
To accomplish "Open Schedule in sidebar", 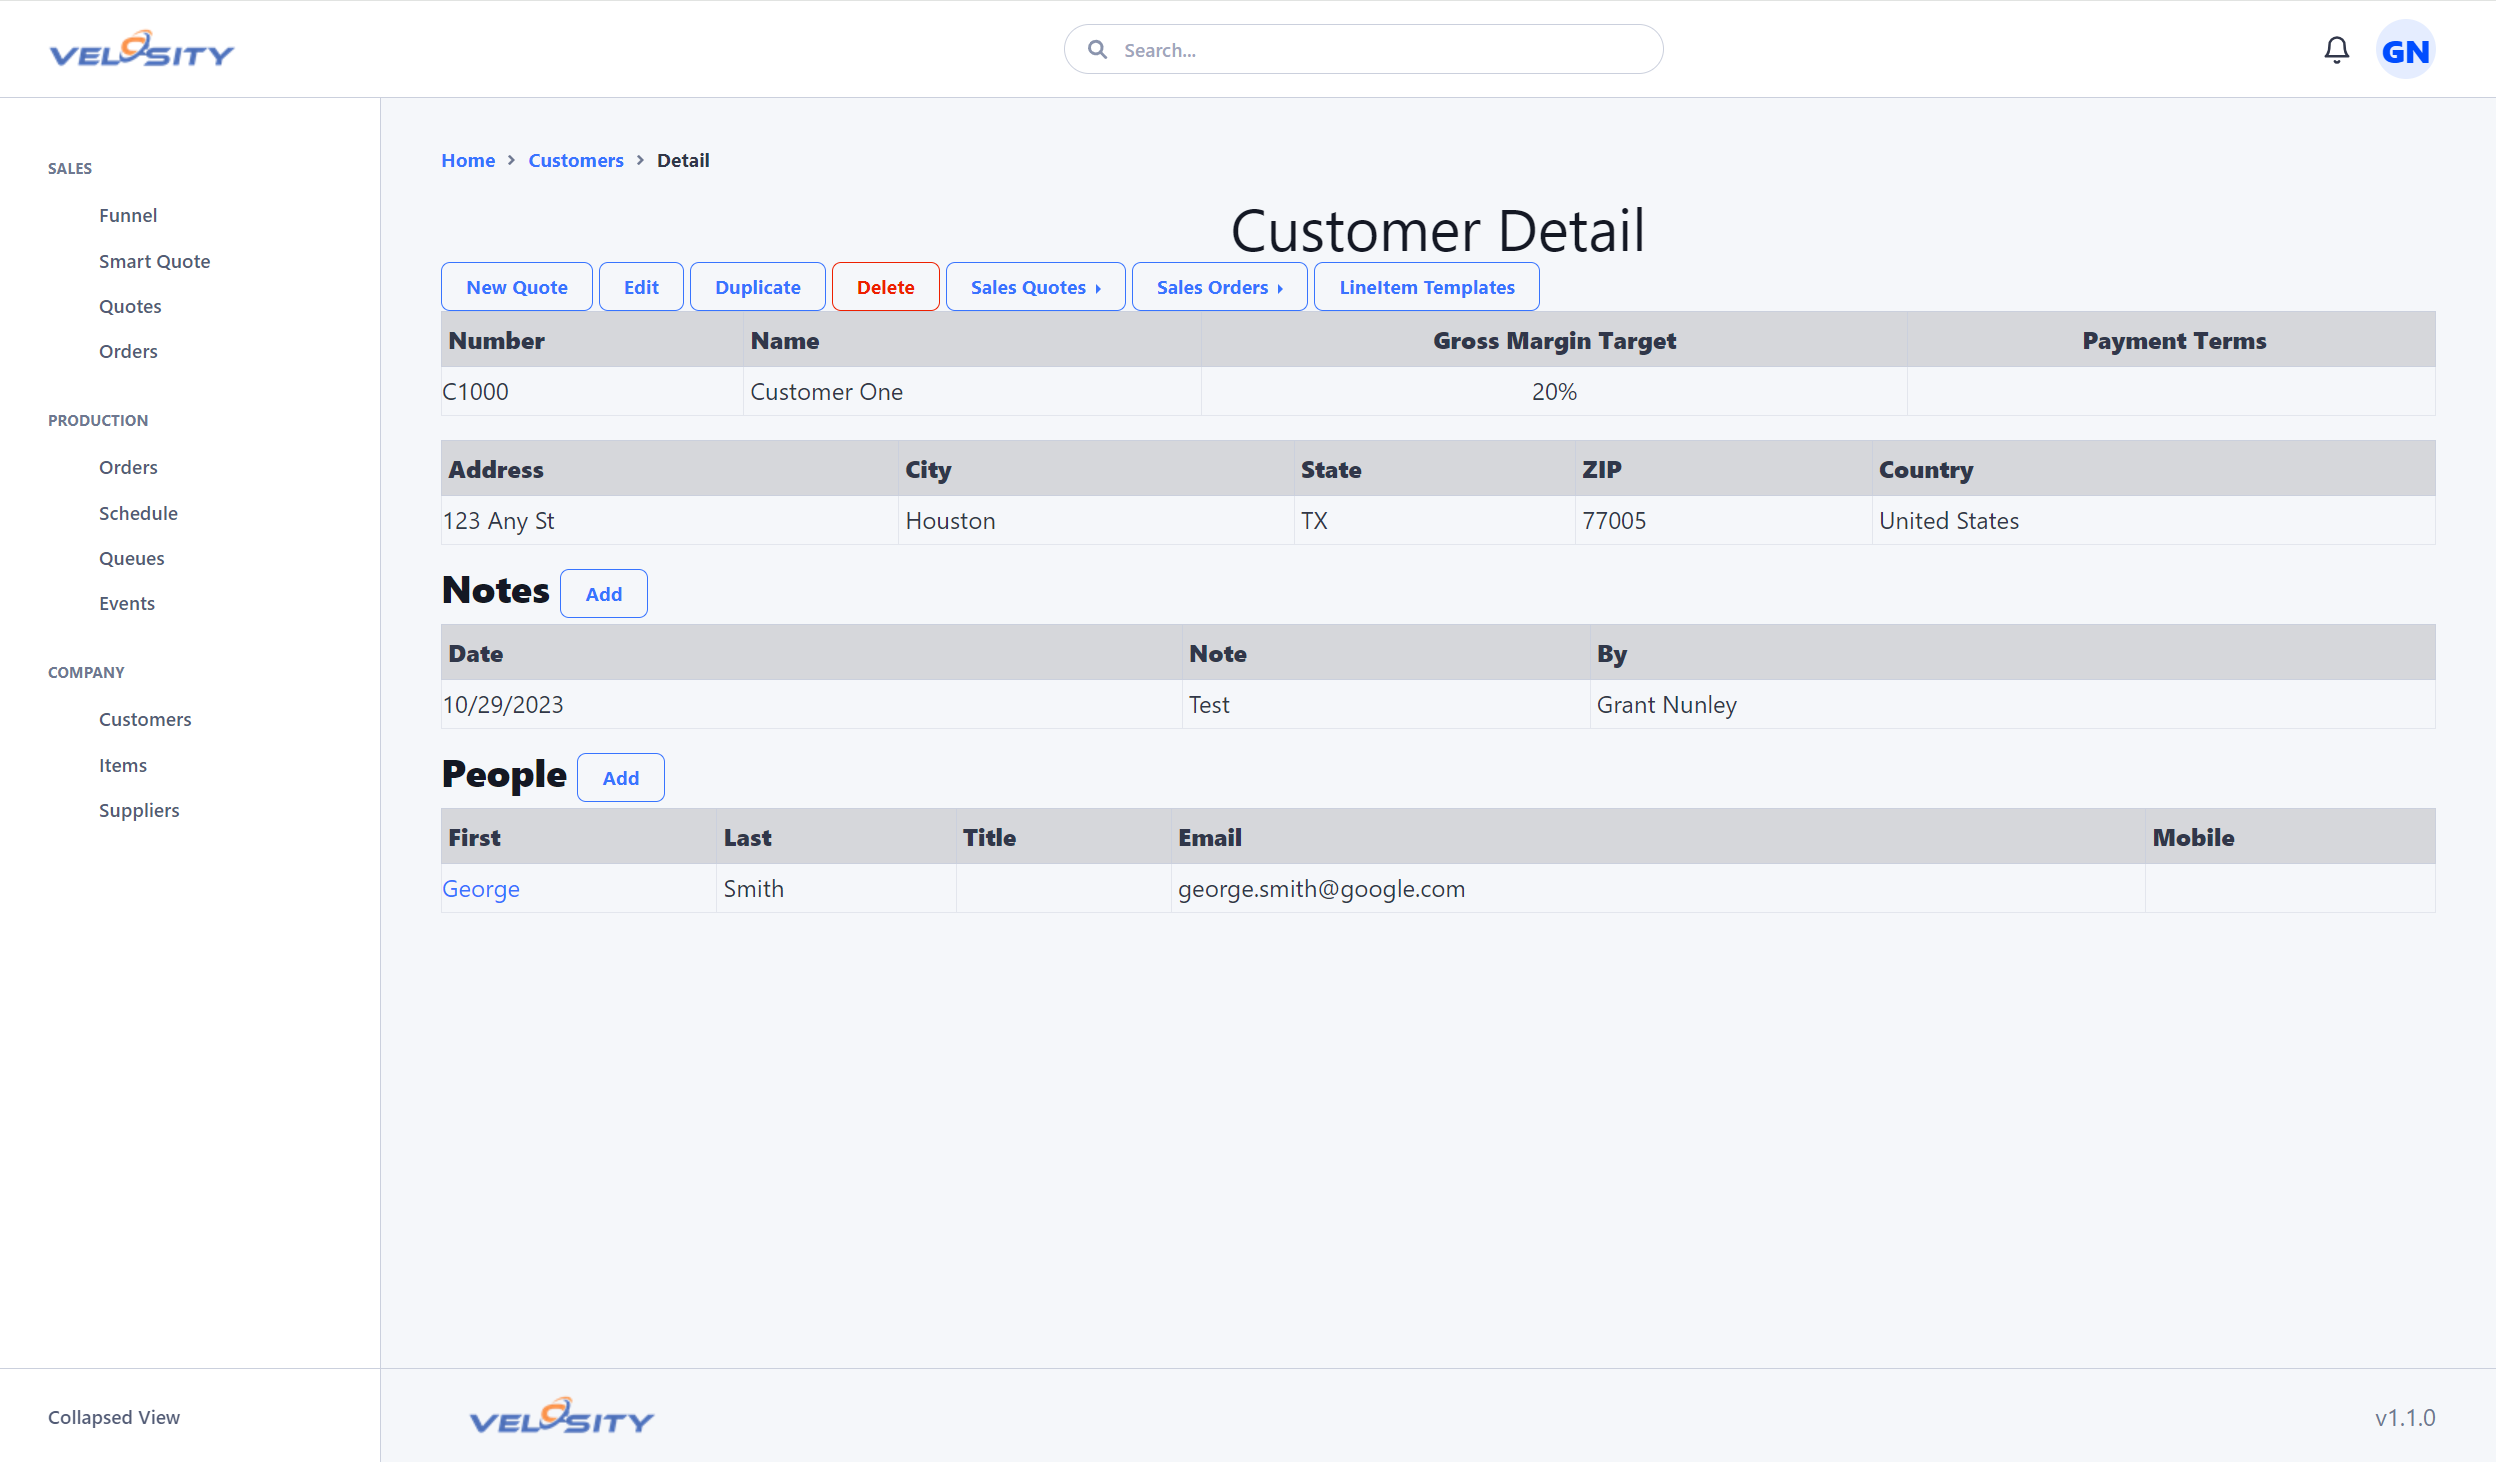I will (138, 513).
